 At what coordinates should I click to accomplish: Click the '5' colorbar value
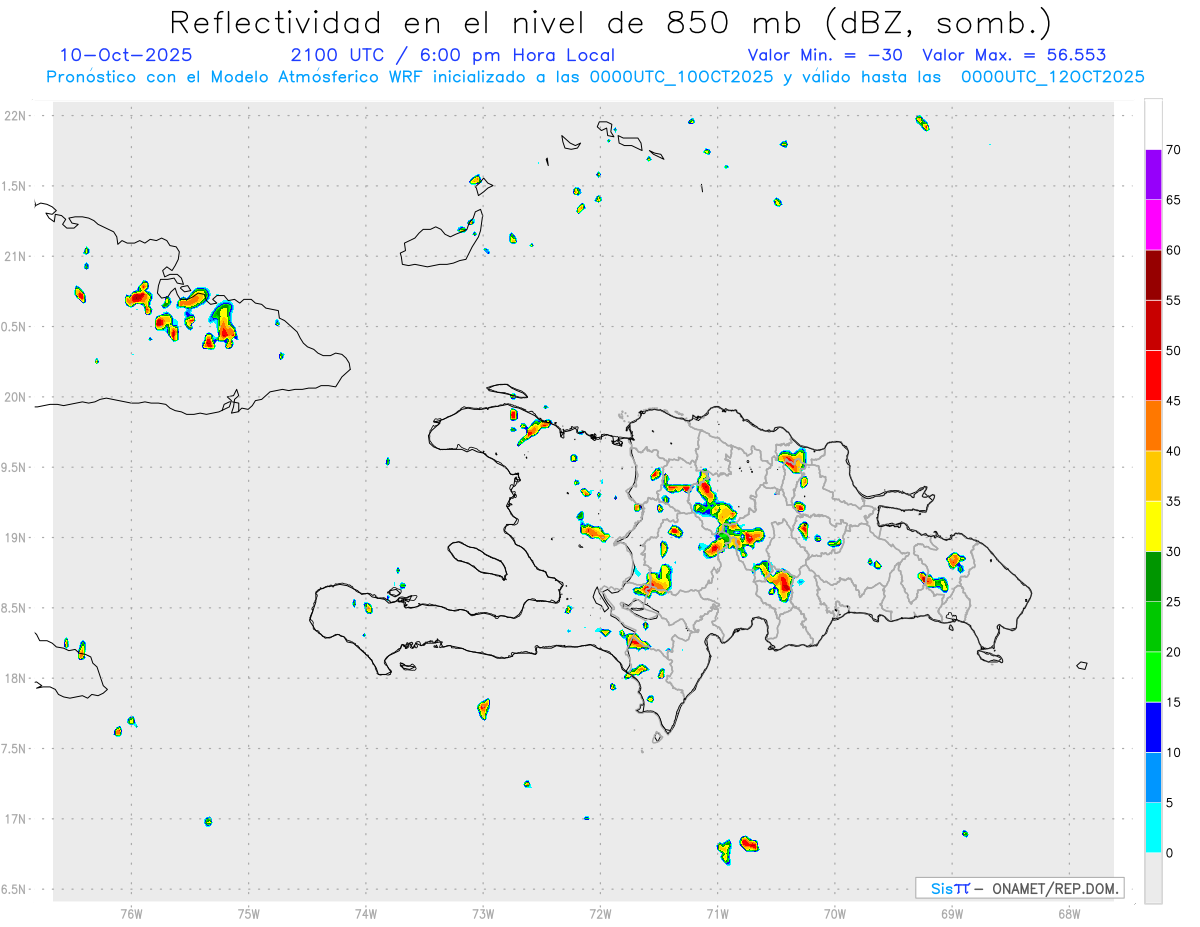click(1170, 803)
